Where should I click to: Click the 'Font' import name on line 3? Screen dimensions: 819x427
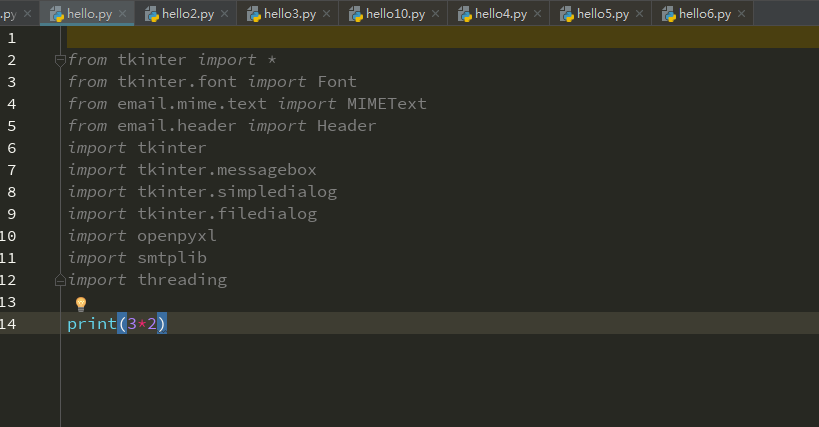coord(337,82)
